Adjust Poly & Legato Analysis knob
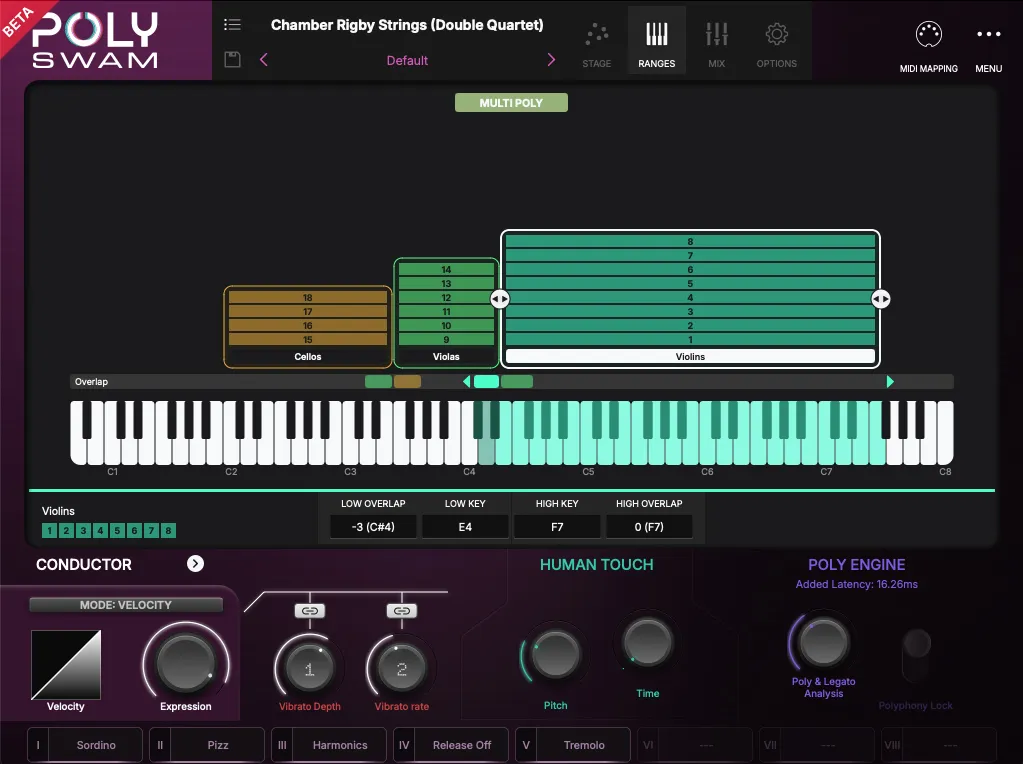This screenshot has width=1023, height=764. coord(823,642)
